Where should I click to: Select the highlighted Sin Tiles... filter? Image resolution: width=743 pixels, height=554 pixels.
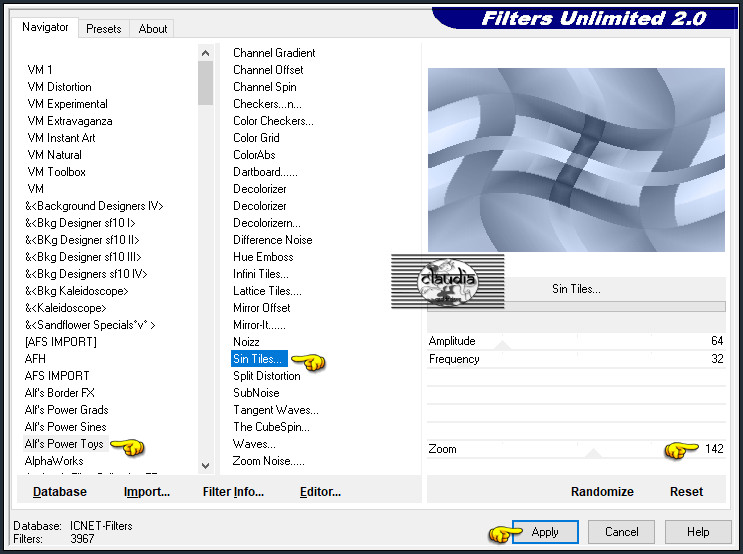click(x=259, y=359)
